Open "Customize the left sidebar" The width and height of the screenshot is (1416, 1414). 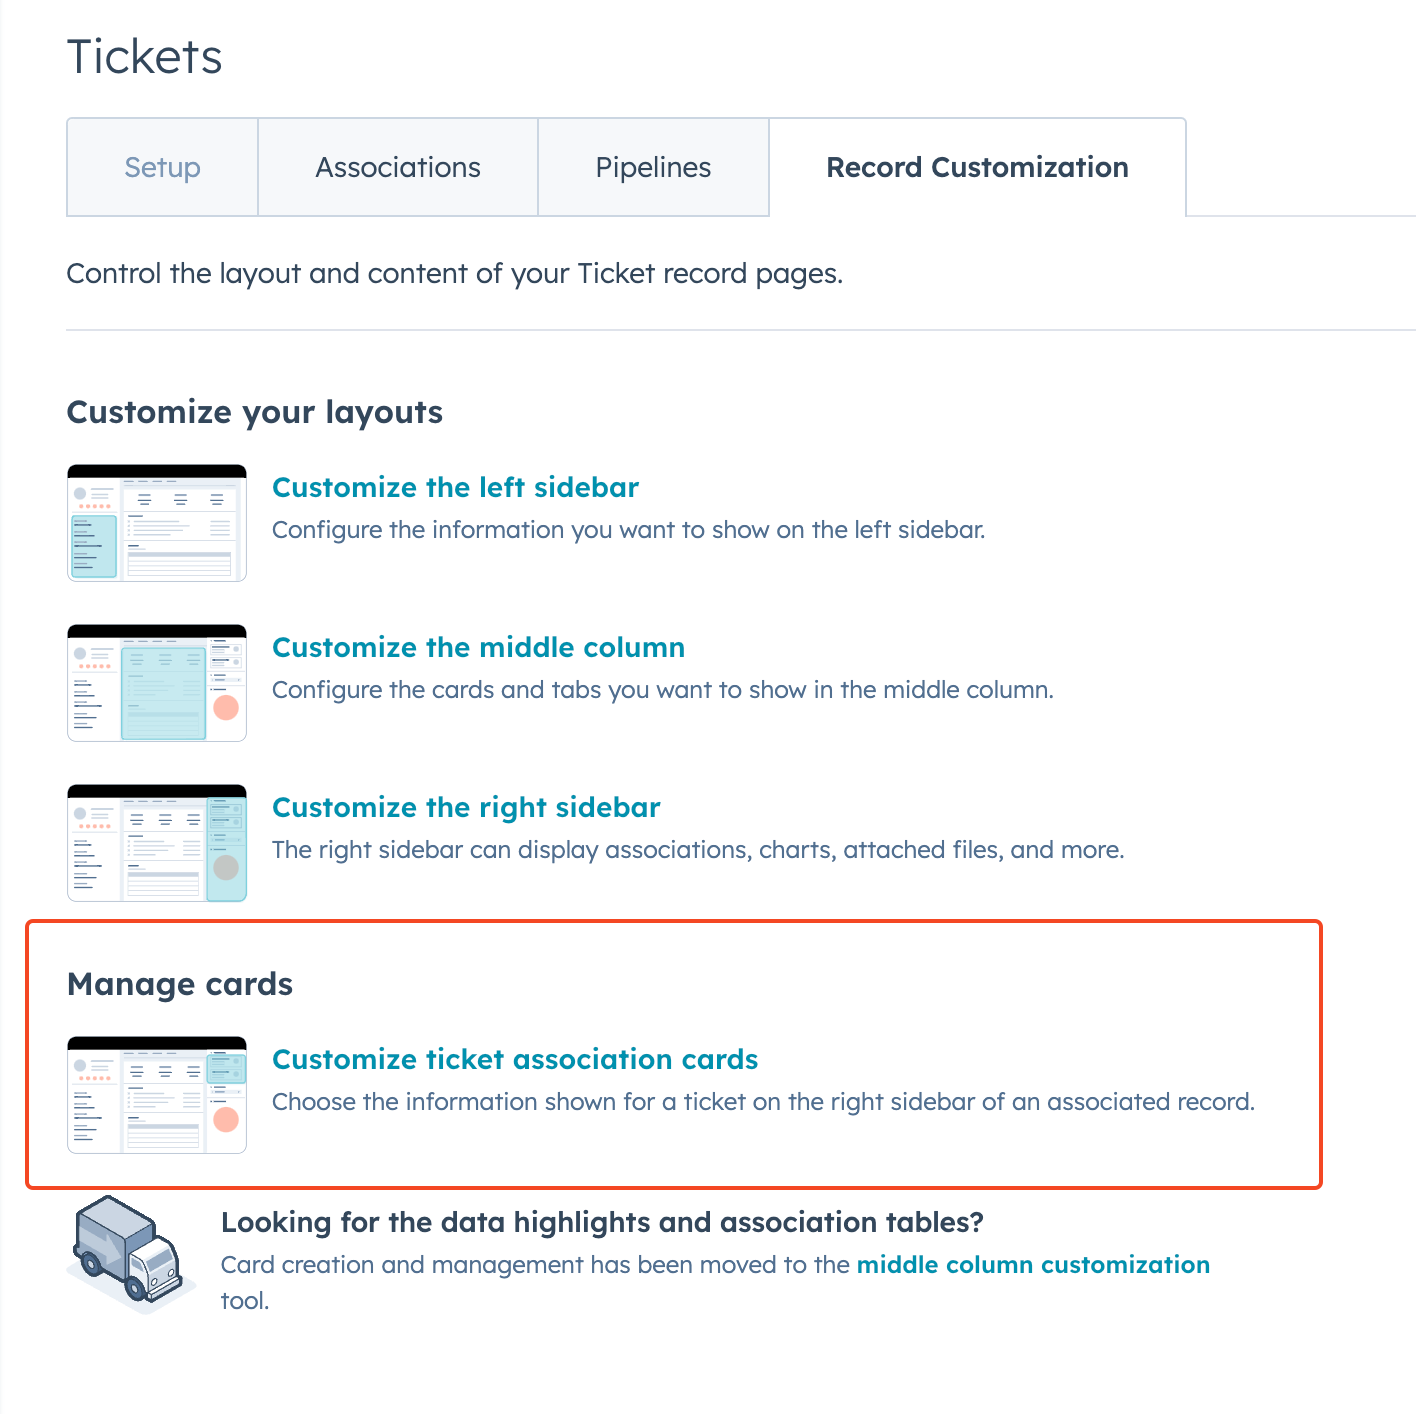[455, 487]
